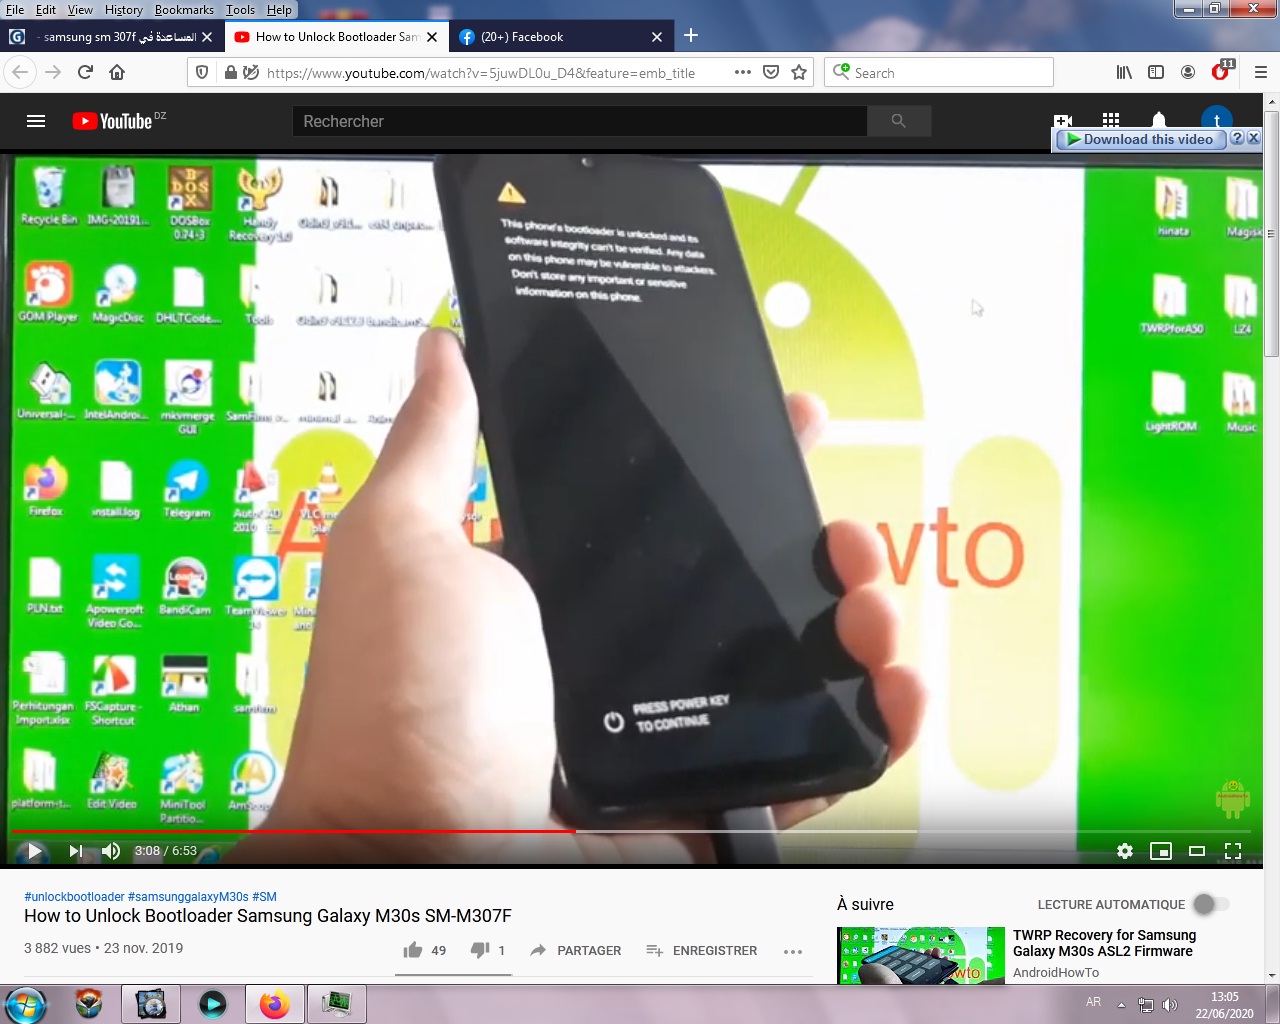Open the #samsunggalaxyM30s hashtag link
The image size is (1280, 1024).
(188, 897)
